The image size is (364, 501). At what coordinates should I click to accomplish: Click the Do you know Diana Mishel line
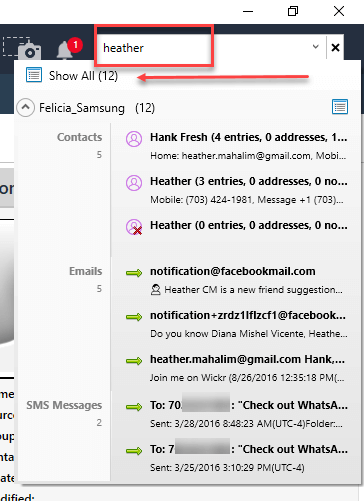(x=249, y=334)
